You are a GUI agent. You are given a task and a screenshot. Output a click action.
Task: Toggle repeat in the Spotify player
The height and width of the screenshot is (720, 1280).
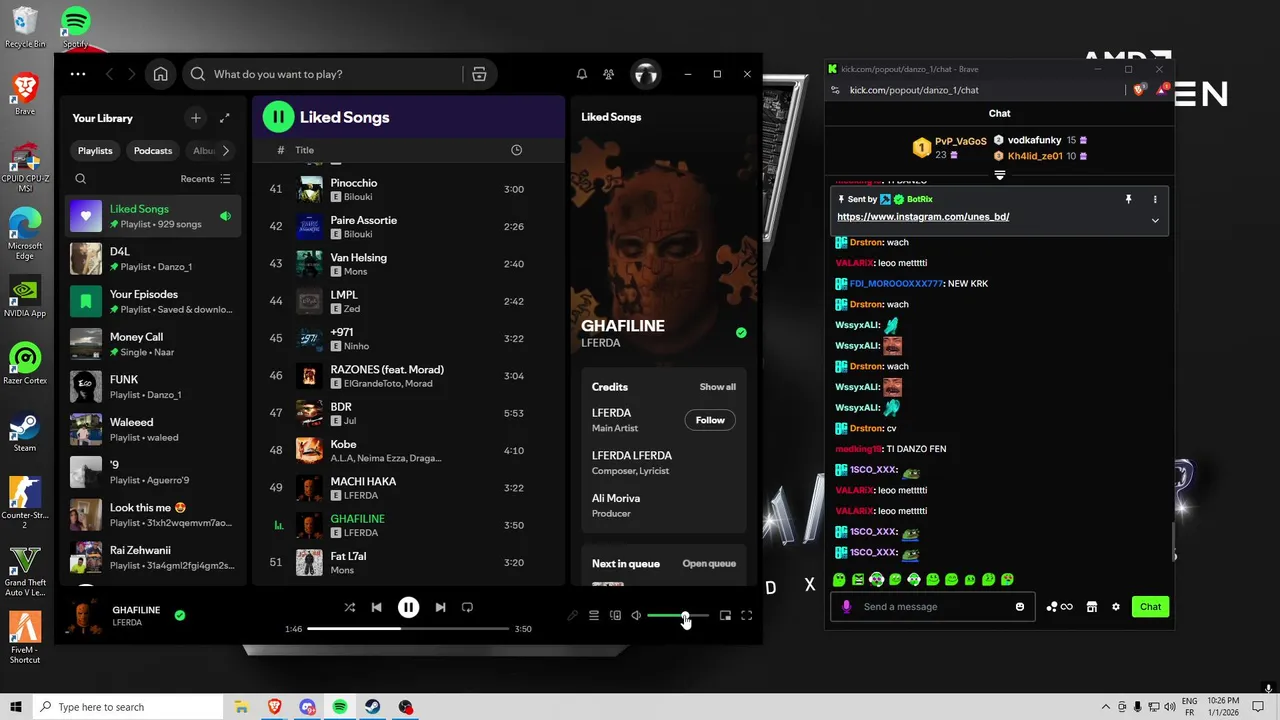click(x=467, y=607)
